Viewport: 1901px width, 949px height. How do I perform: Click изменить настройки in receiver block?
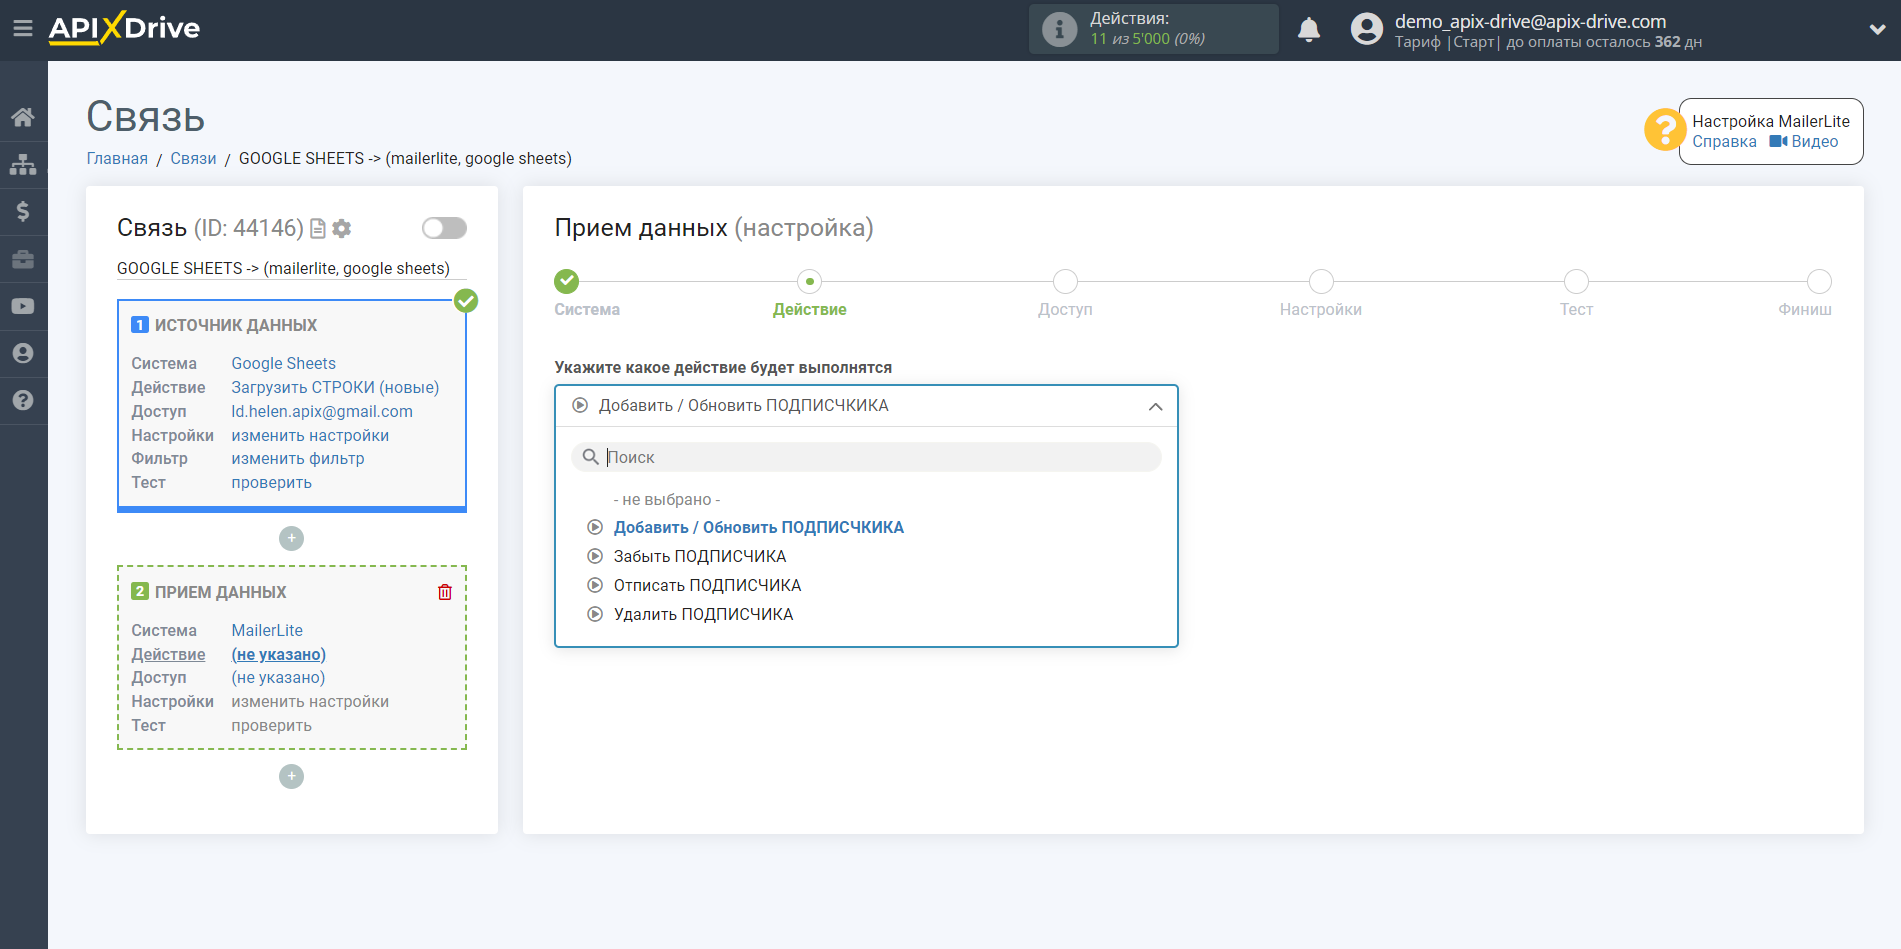310,702
